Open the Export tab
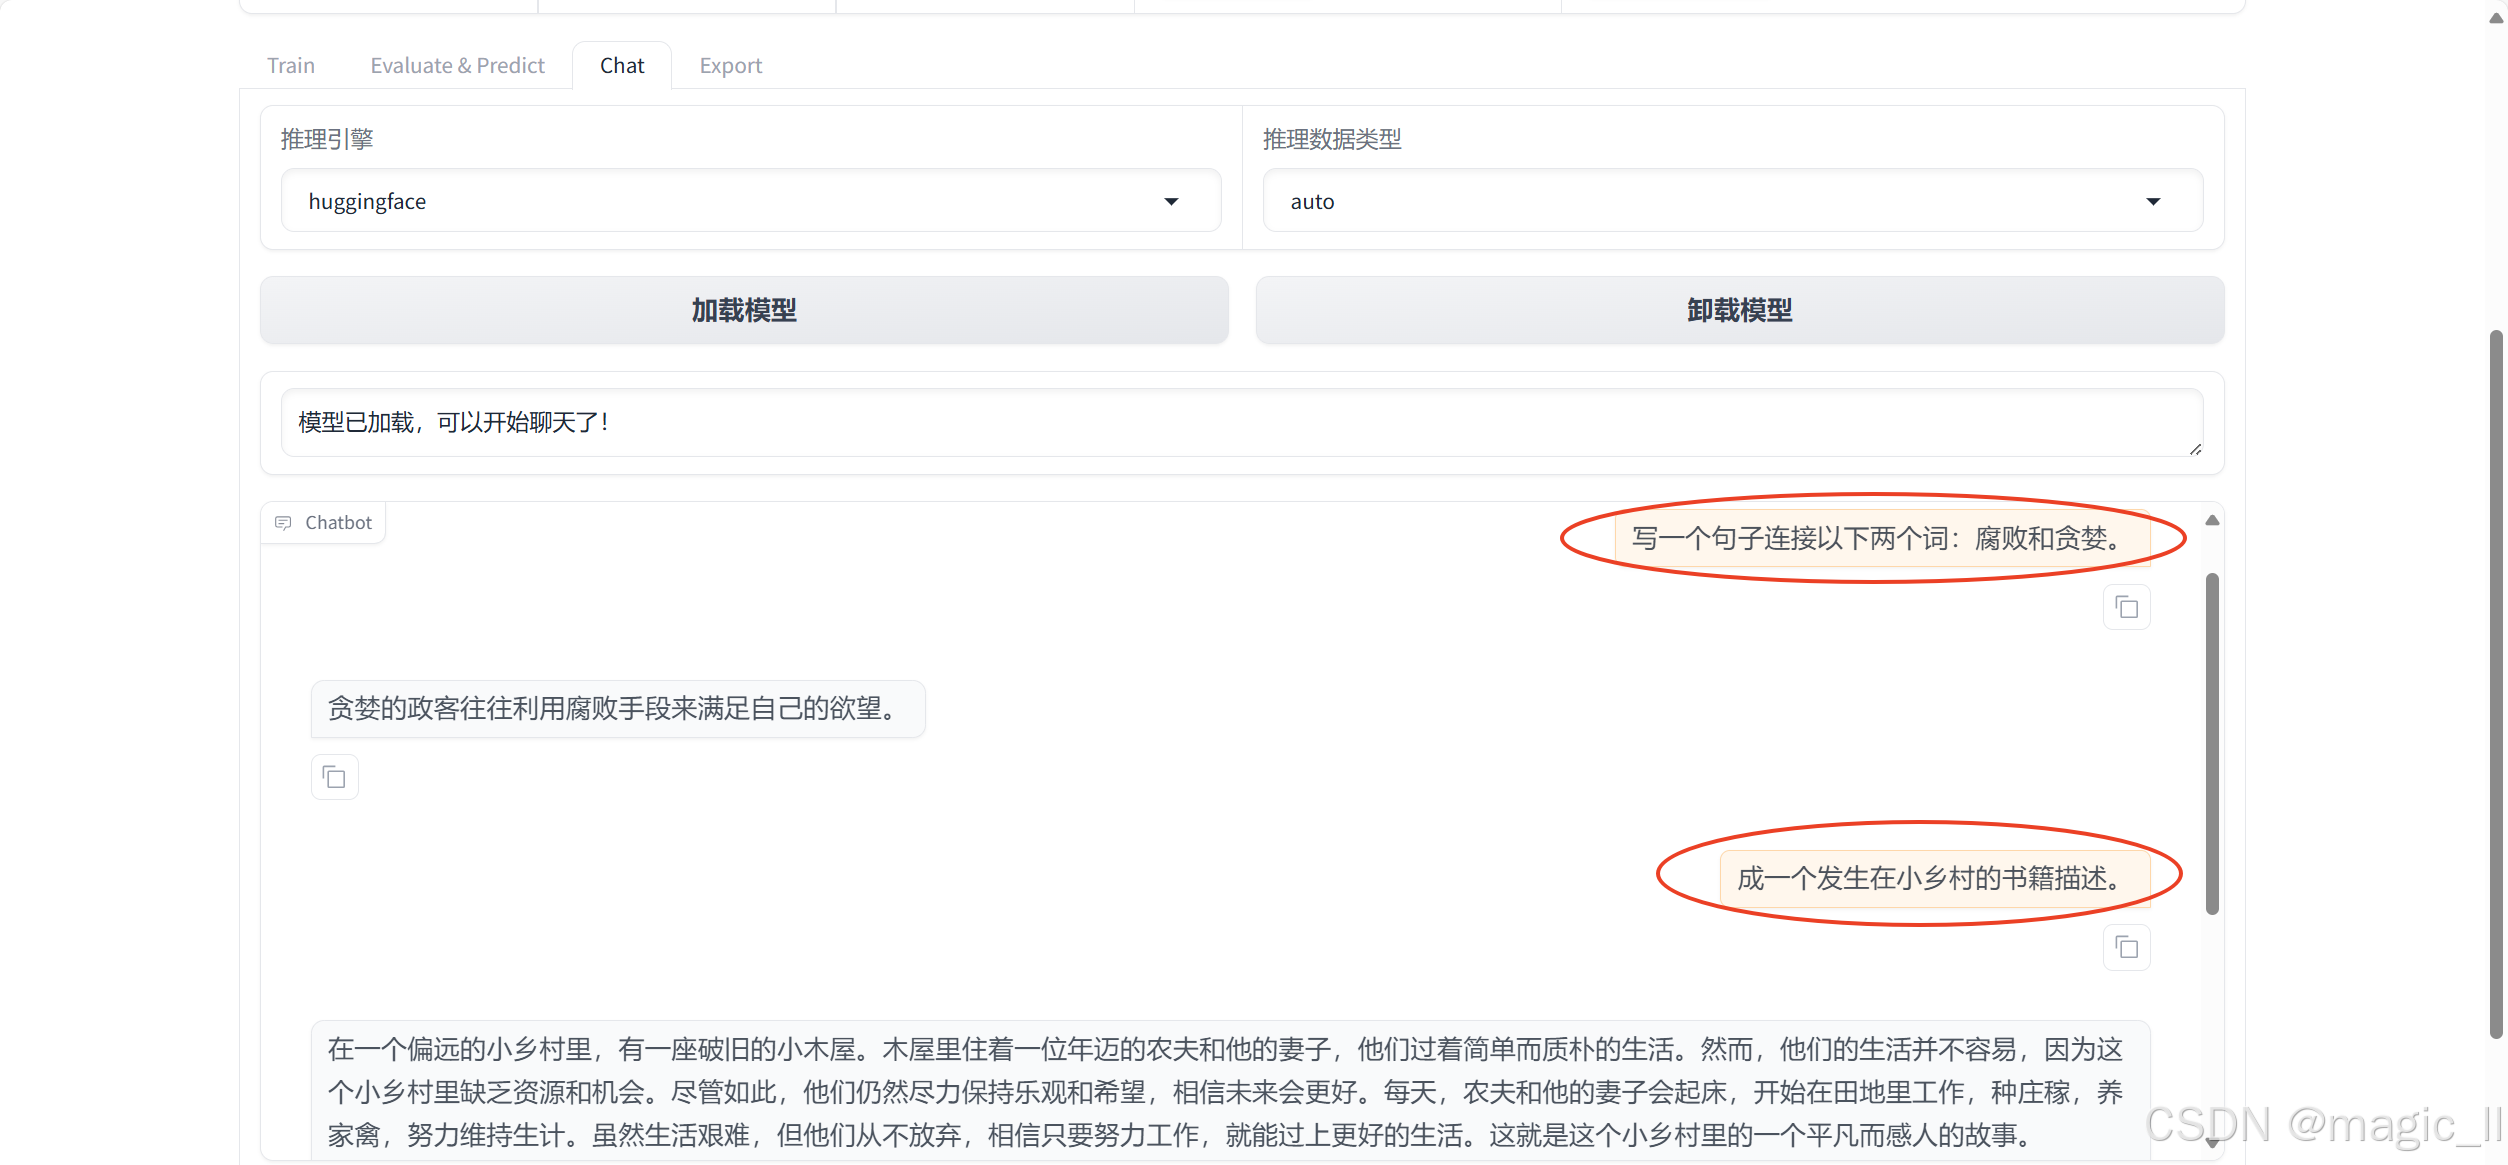The width and height of the screenshot is (2508, 1165). pyautogui.click(x=731, y=64)
